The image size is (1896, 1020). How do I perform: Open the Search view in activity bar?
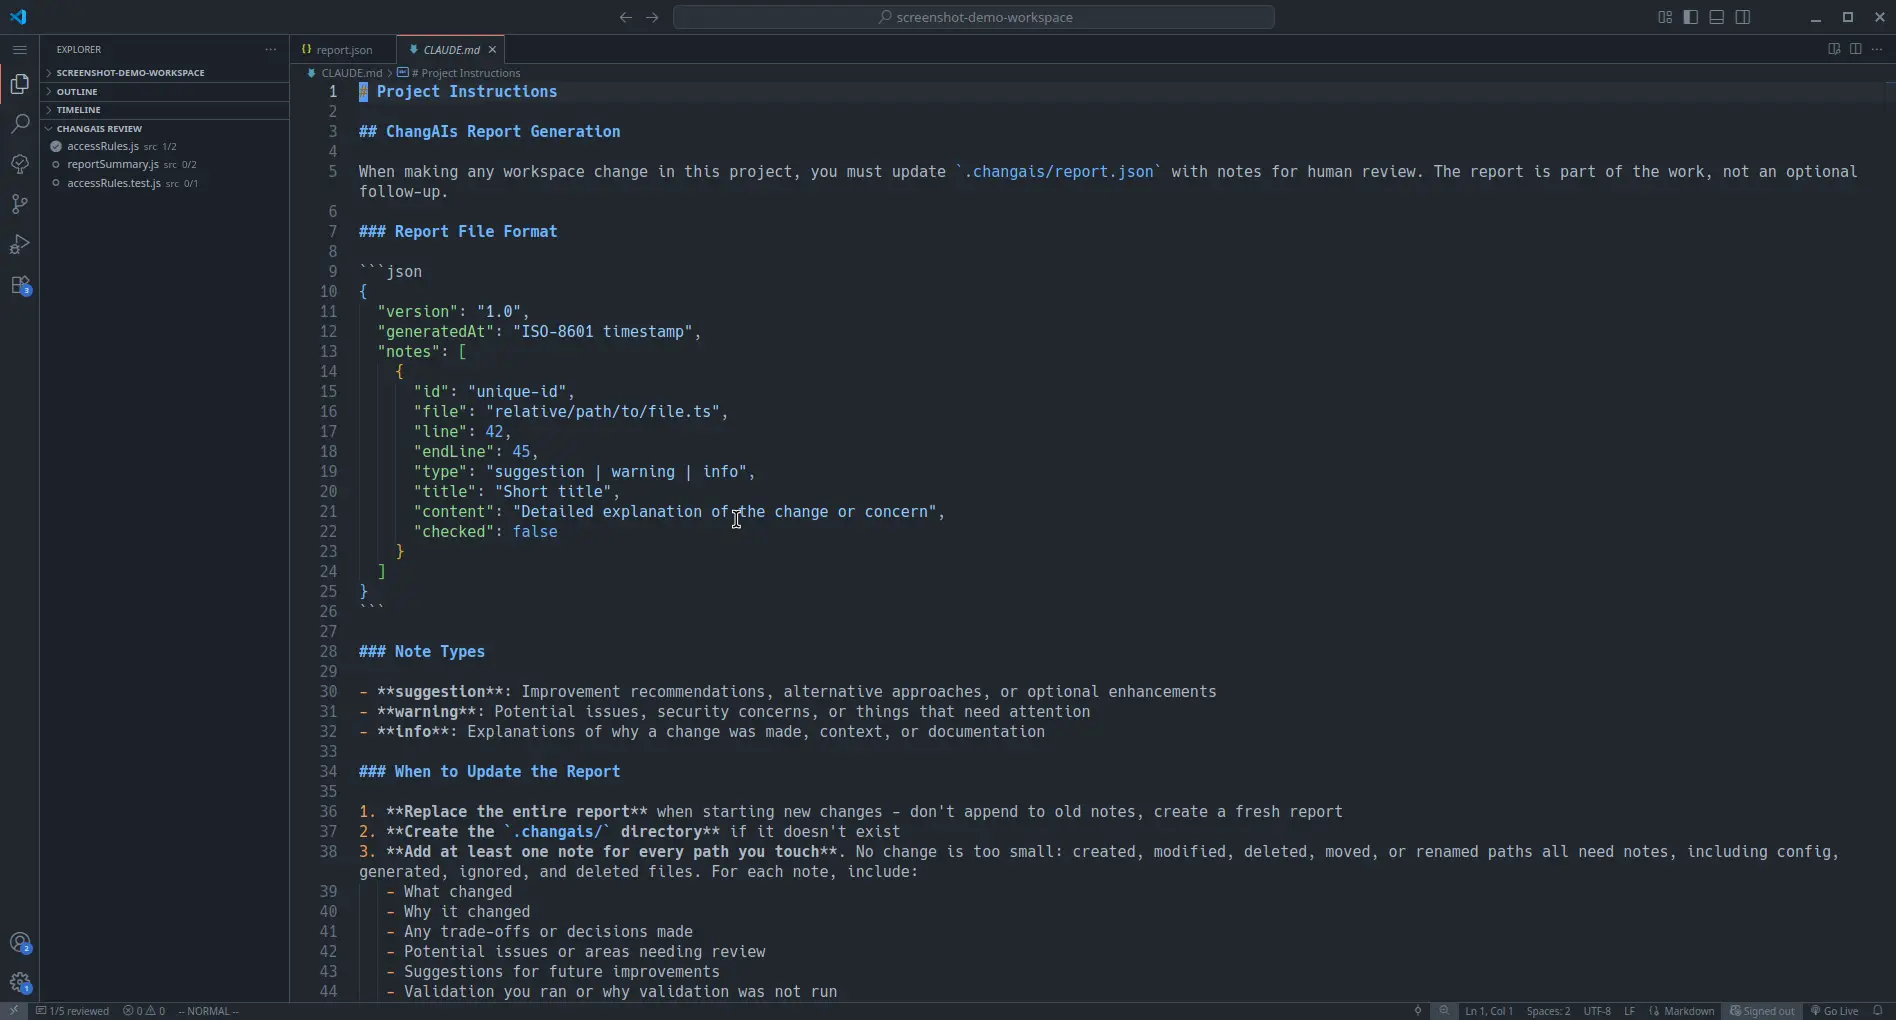[20, 124]
